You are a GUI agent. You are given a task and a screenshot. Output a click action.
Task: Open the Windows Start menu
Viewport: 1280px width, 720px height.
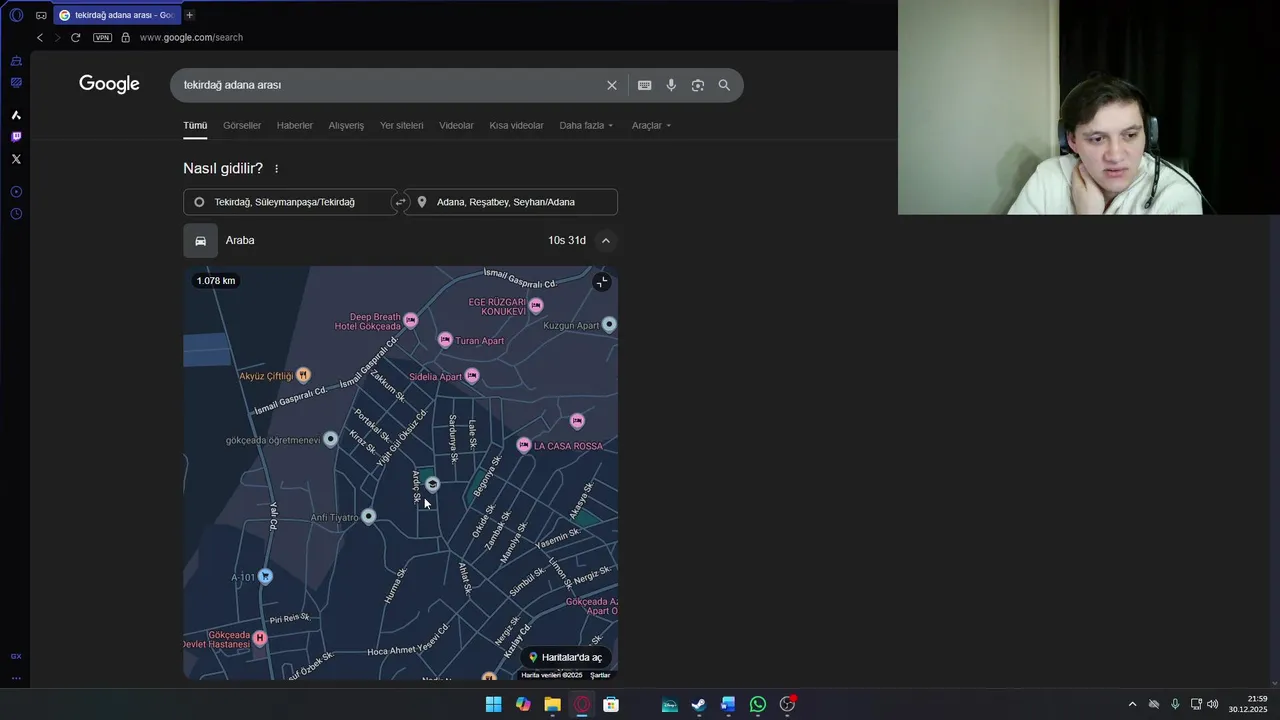[494, 704]
